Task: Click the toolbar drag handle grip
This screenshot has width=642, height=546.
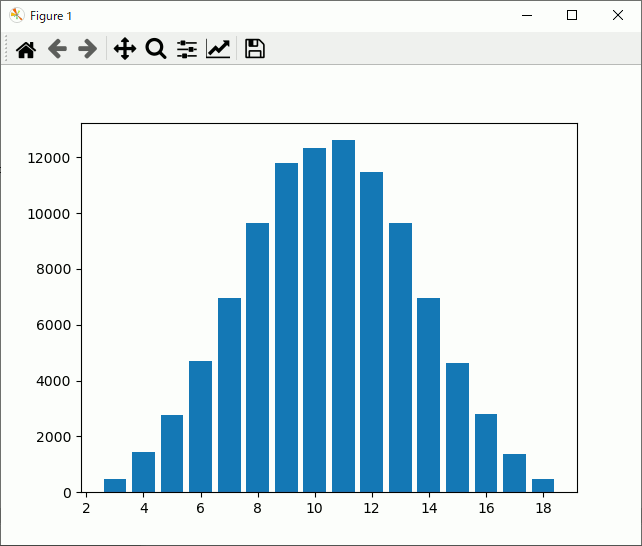Action: point(6,48)
